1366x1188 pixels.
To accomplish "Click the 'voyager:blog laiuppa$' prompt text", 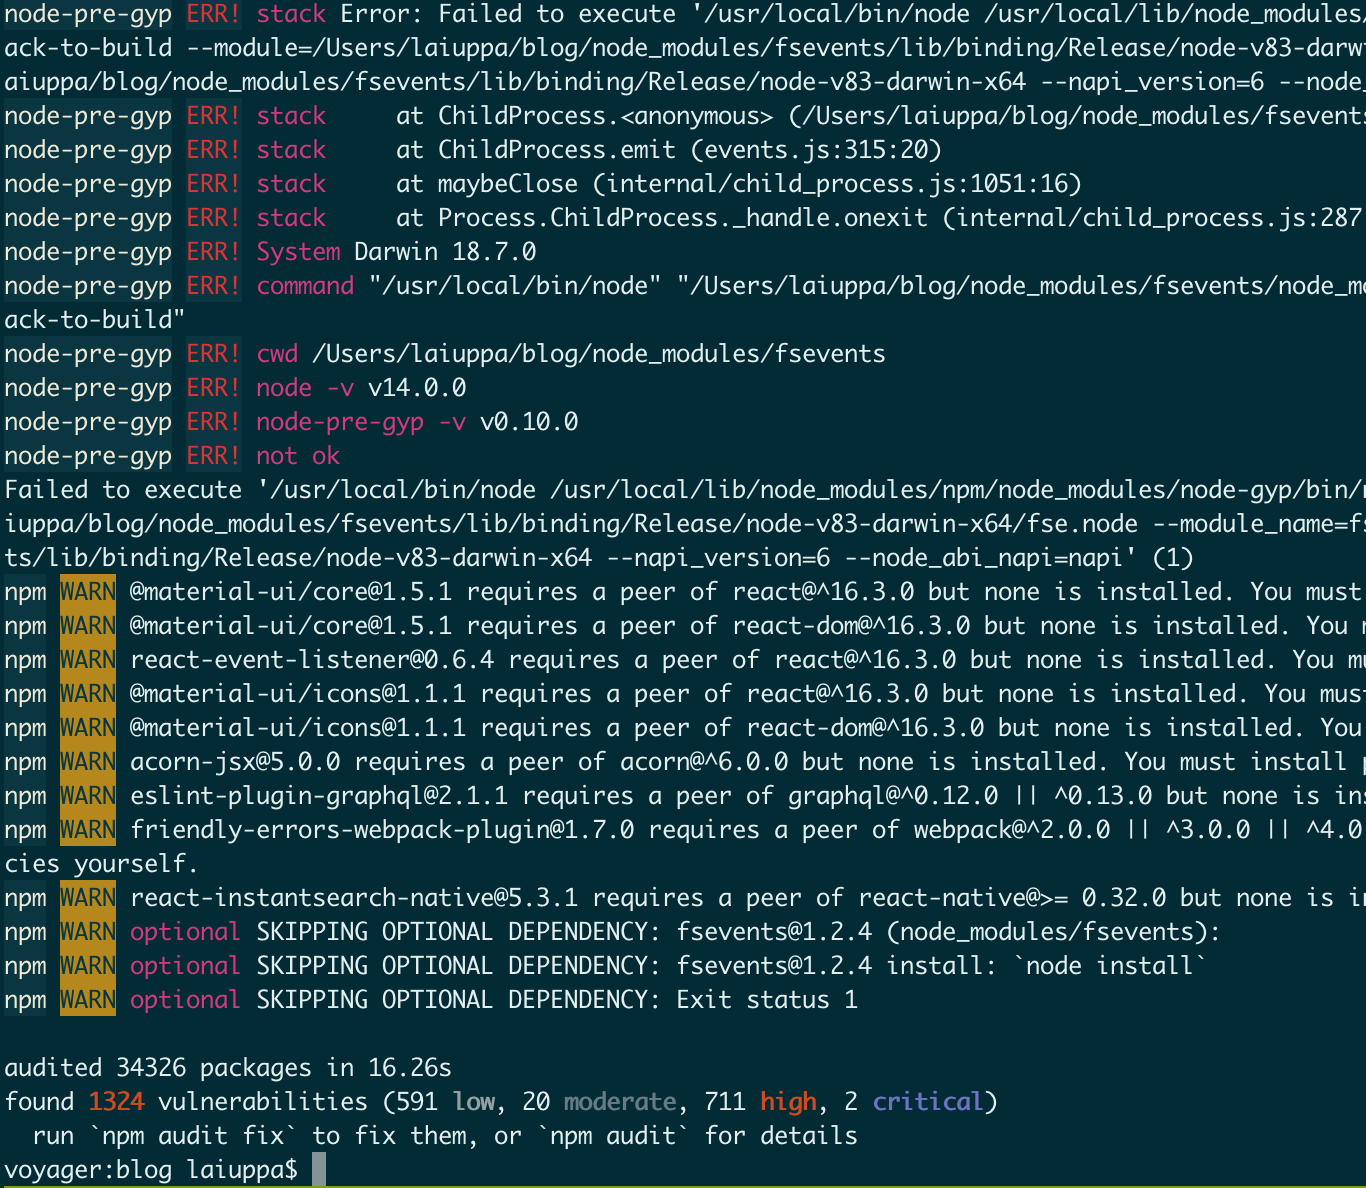I will pos(151,1169).
